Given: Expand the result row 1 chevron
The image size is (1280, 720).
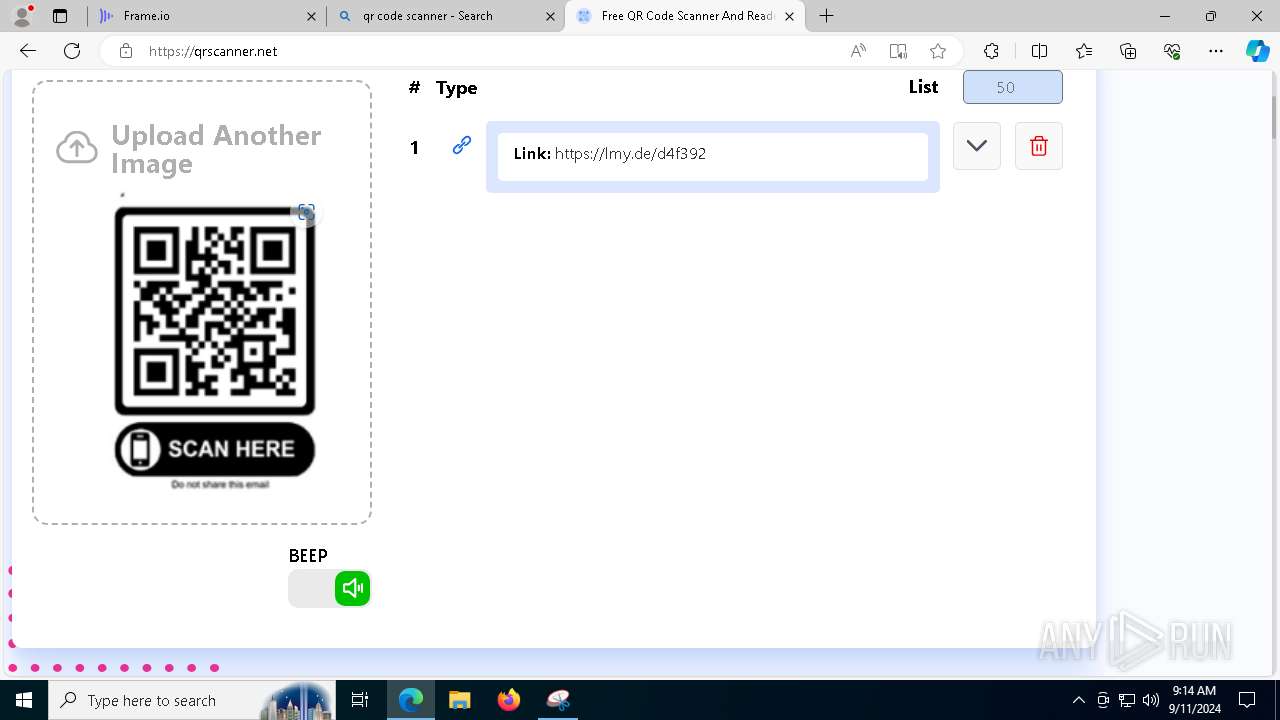Looking at the screenshot, I should [977, 146].
